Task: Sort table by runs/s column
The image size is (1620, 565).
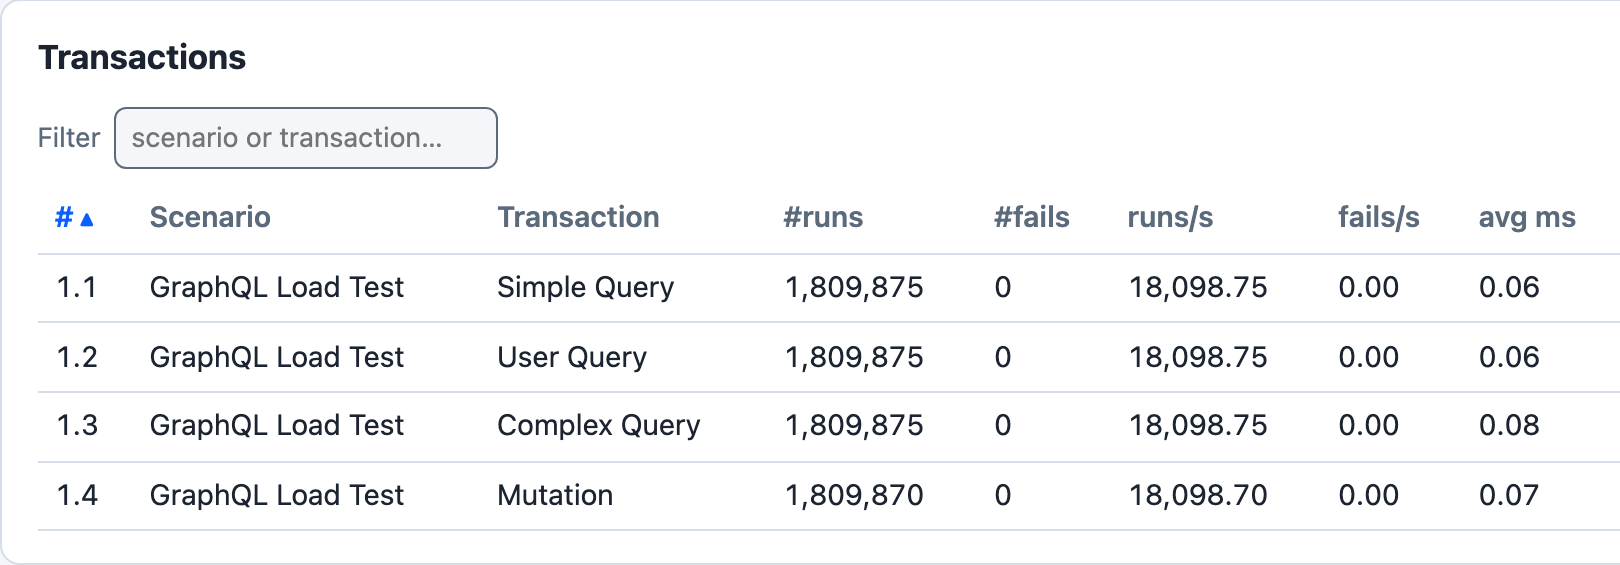Action: (x=1170, y=218)
